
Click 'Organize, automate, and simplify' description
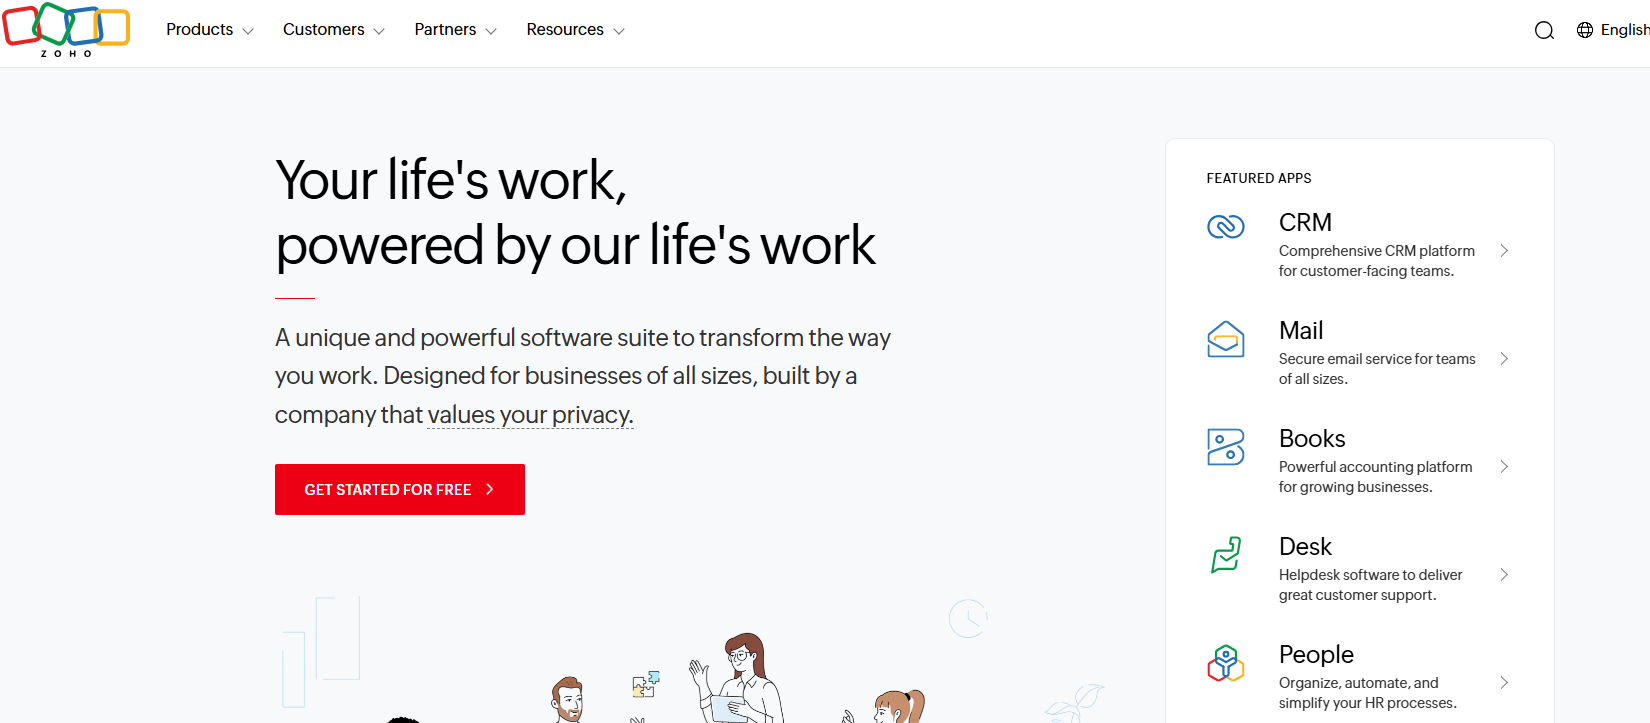tap(1368, 693)
